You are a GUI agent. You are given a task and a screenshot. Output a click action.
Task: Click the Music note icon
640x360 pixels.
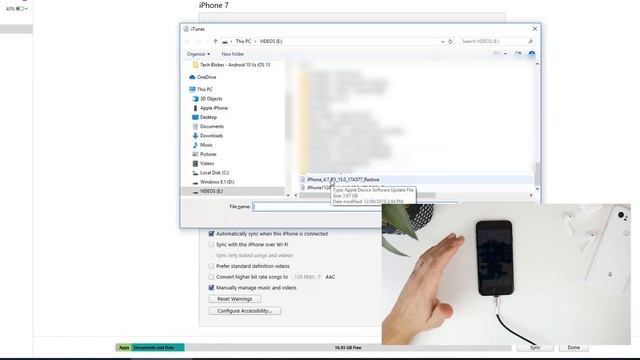pos(195,145)
